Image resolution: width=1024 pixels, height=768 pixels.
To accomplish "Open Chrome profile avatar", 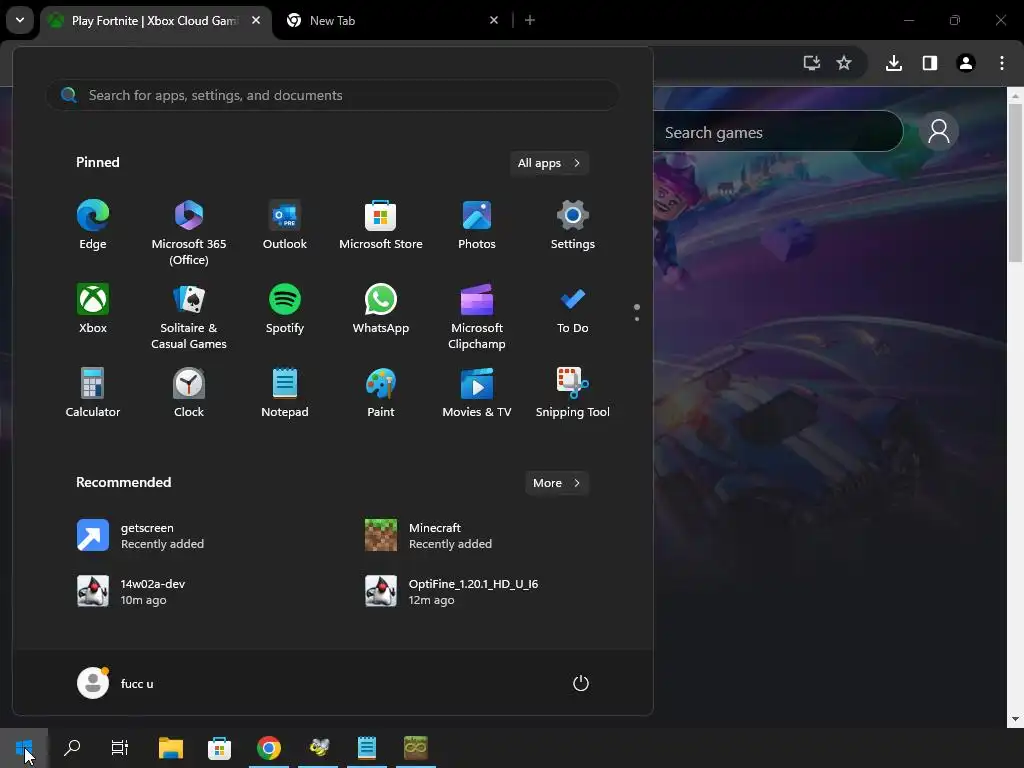I will click(x=966, y=63).
